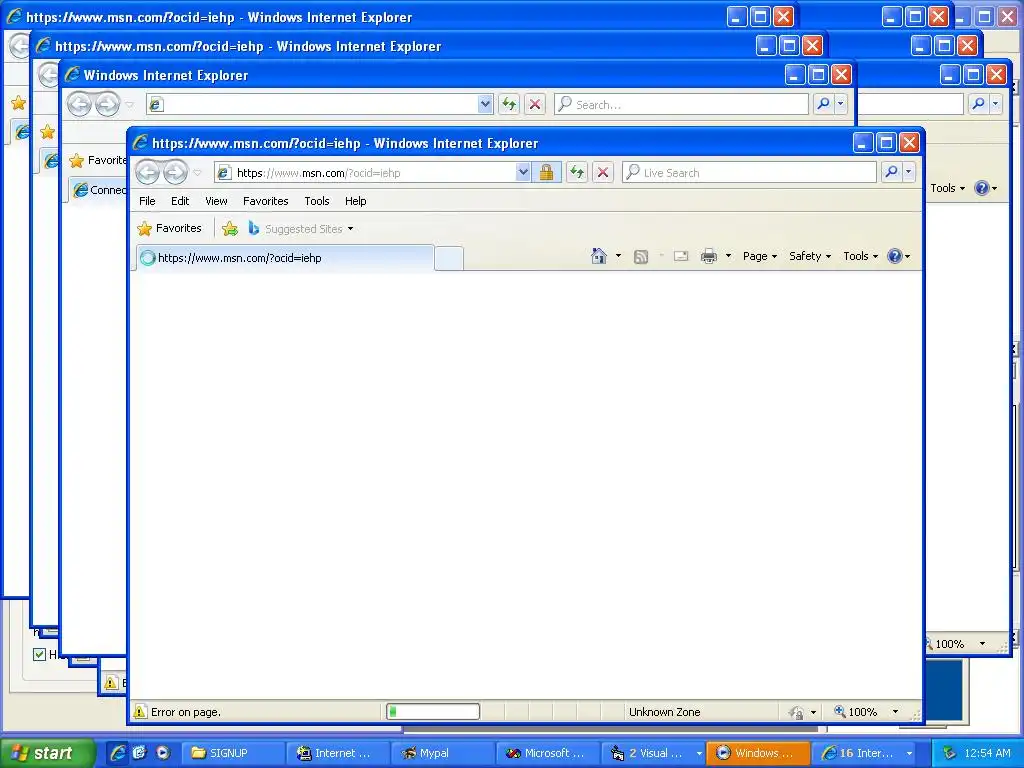Screen dimensions: 1024x768
Task: Open the SIGNUP folder taskbar button
Action: 233,753
